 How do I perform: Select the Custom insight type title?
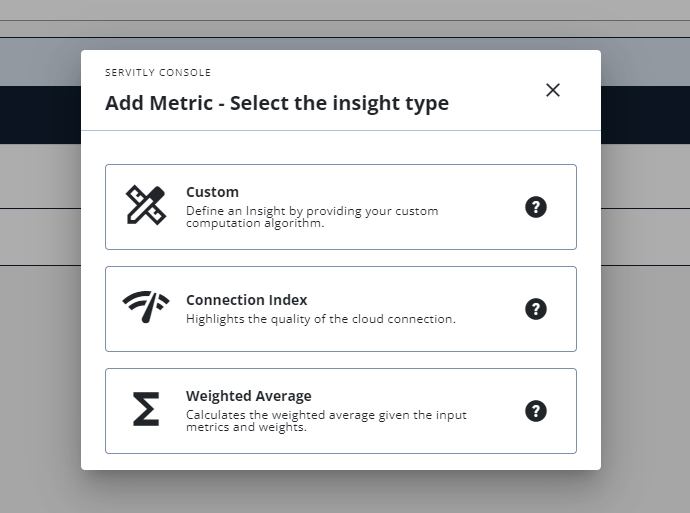point(212,192)
